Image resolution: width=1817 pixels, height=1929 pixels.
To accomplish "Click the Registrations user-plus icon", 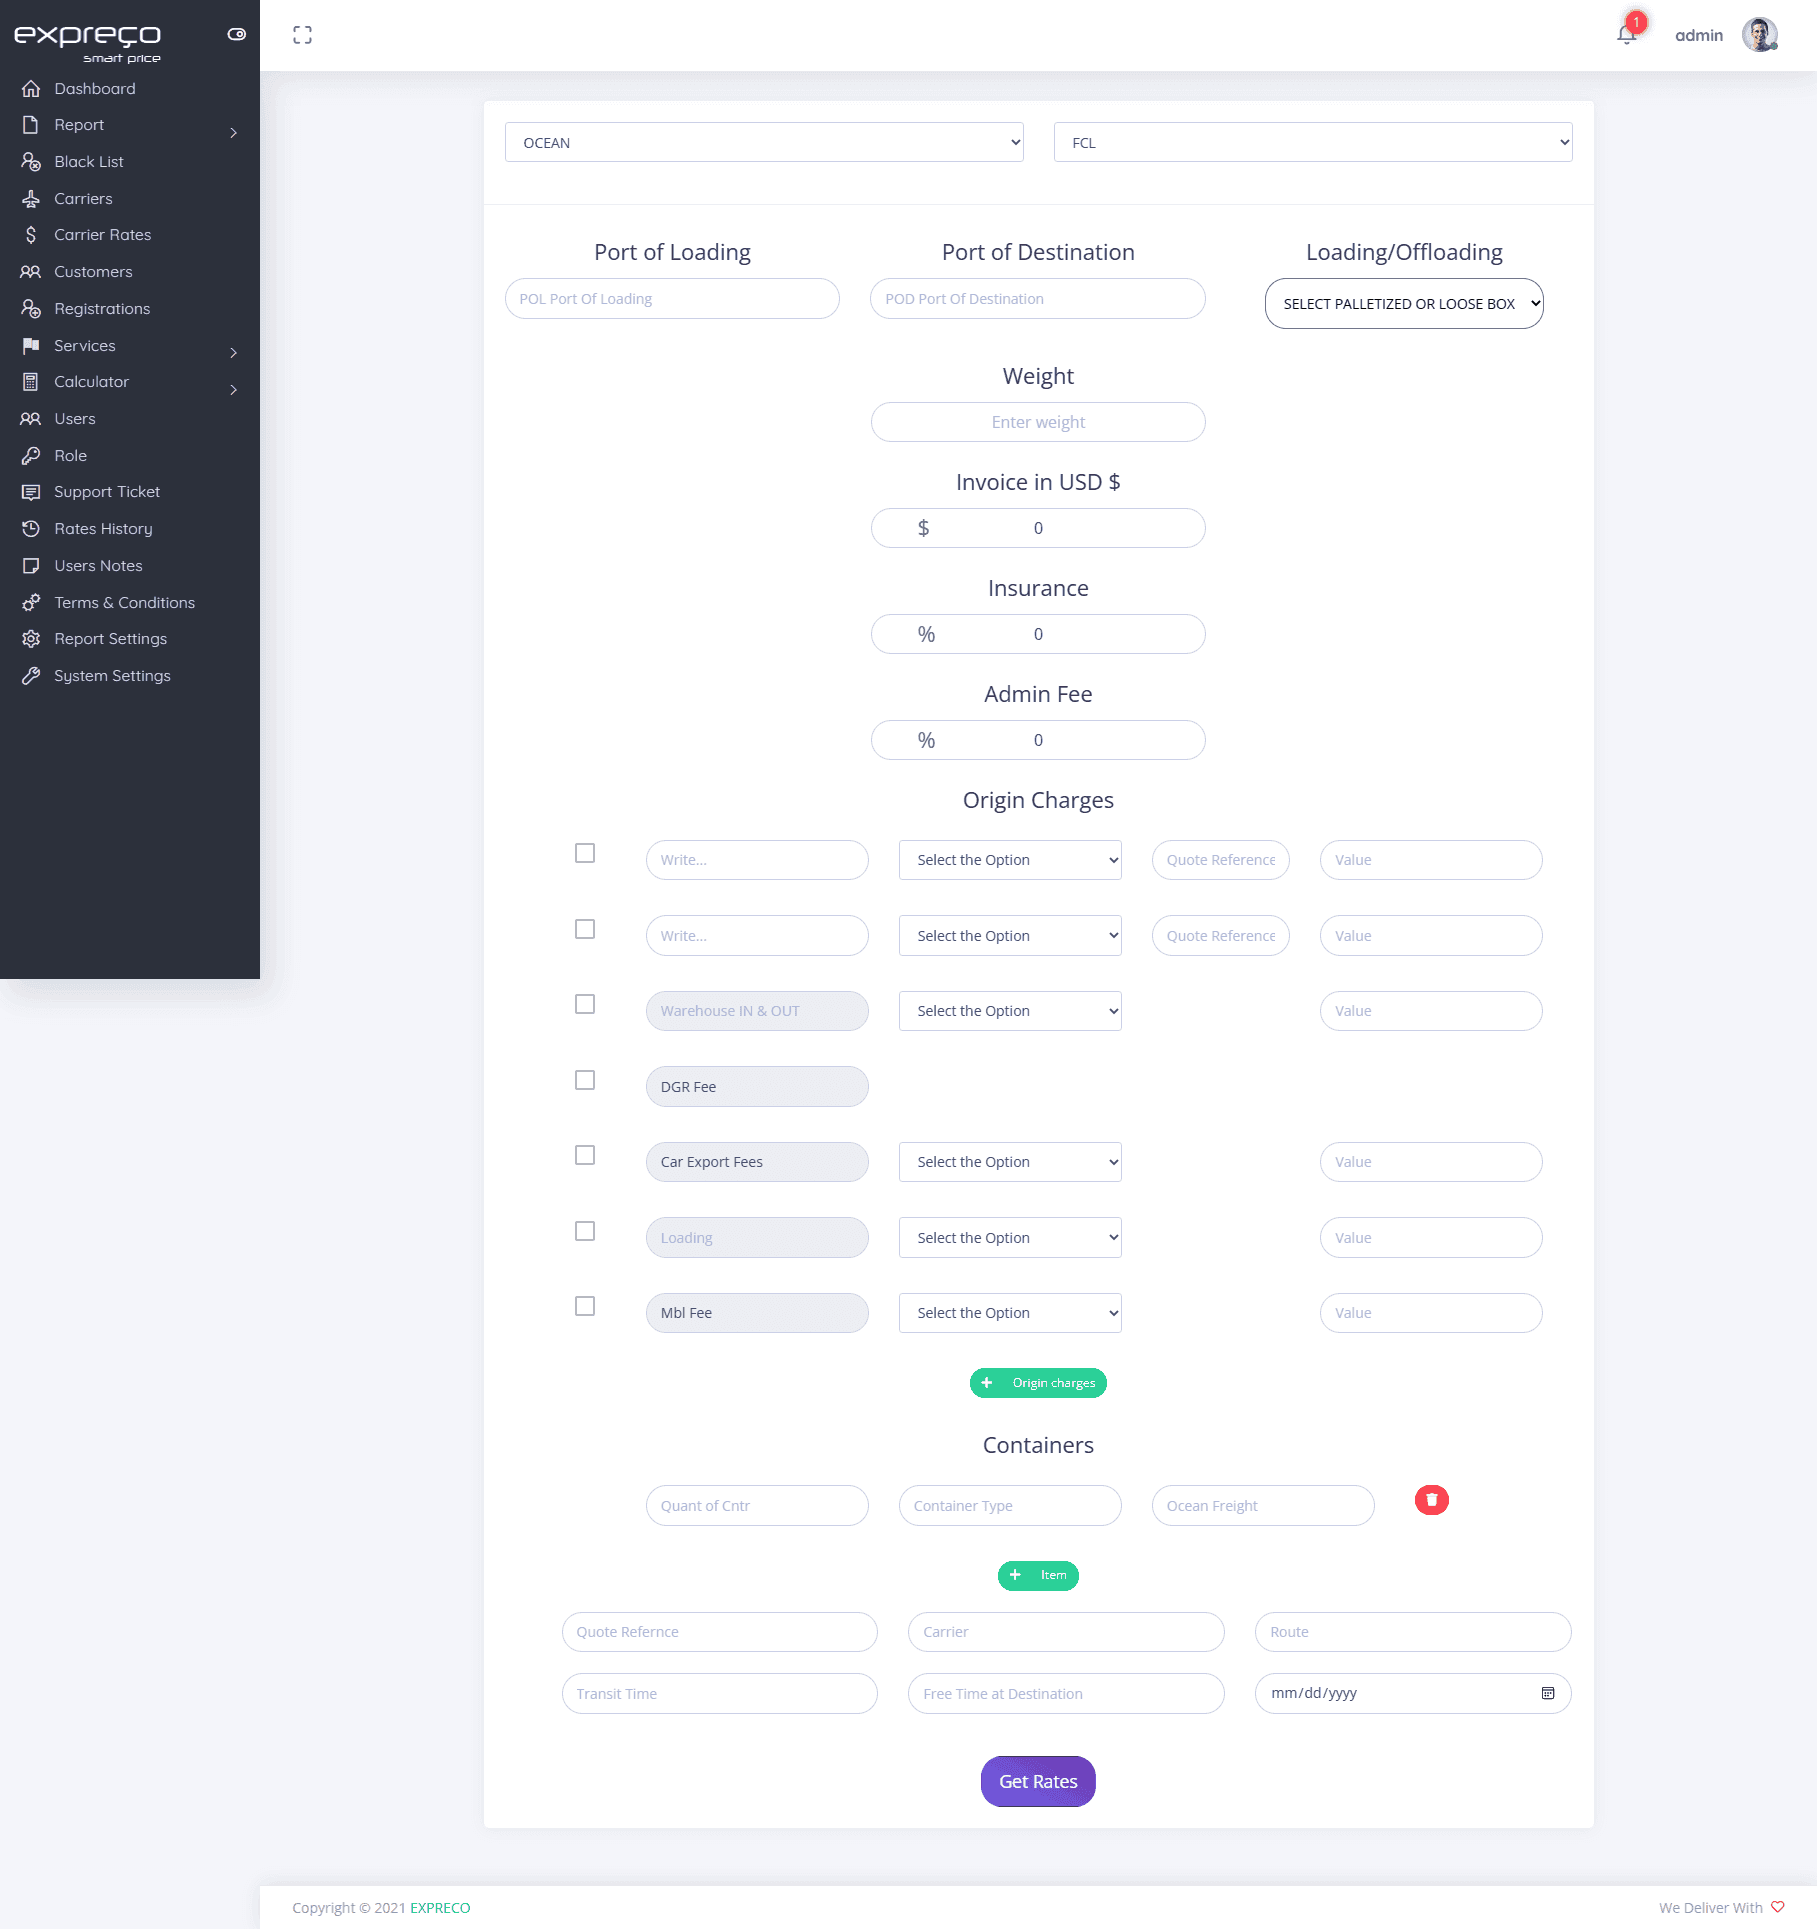I will tap(31, 309).
